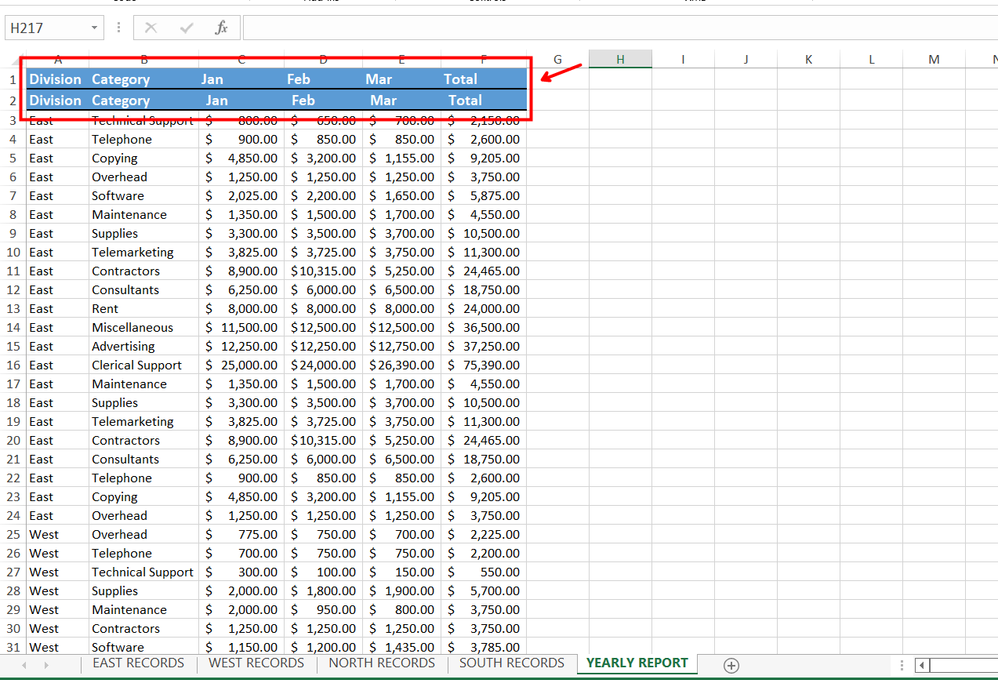Click the 24,000.00 total cell

[484, 309]
